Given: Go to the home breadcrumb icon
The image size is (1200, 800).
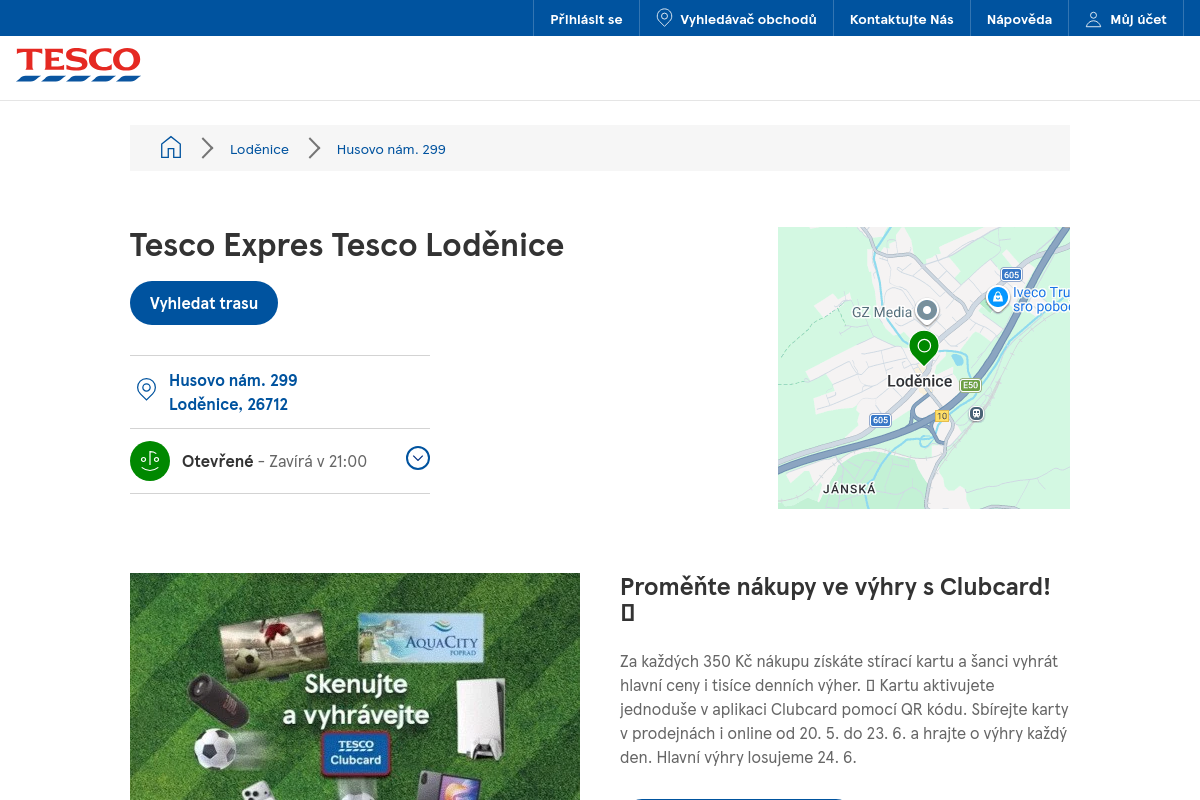Looking at the screenshot, I should click(x=171, y=148).
